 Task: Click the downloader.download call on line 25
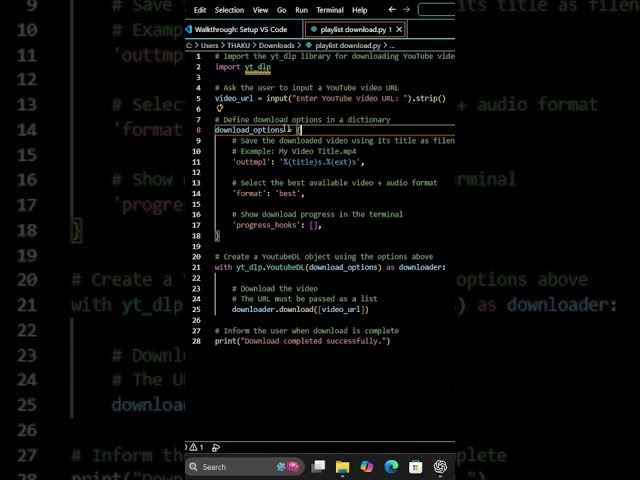[x=300, y=309]
